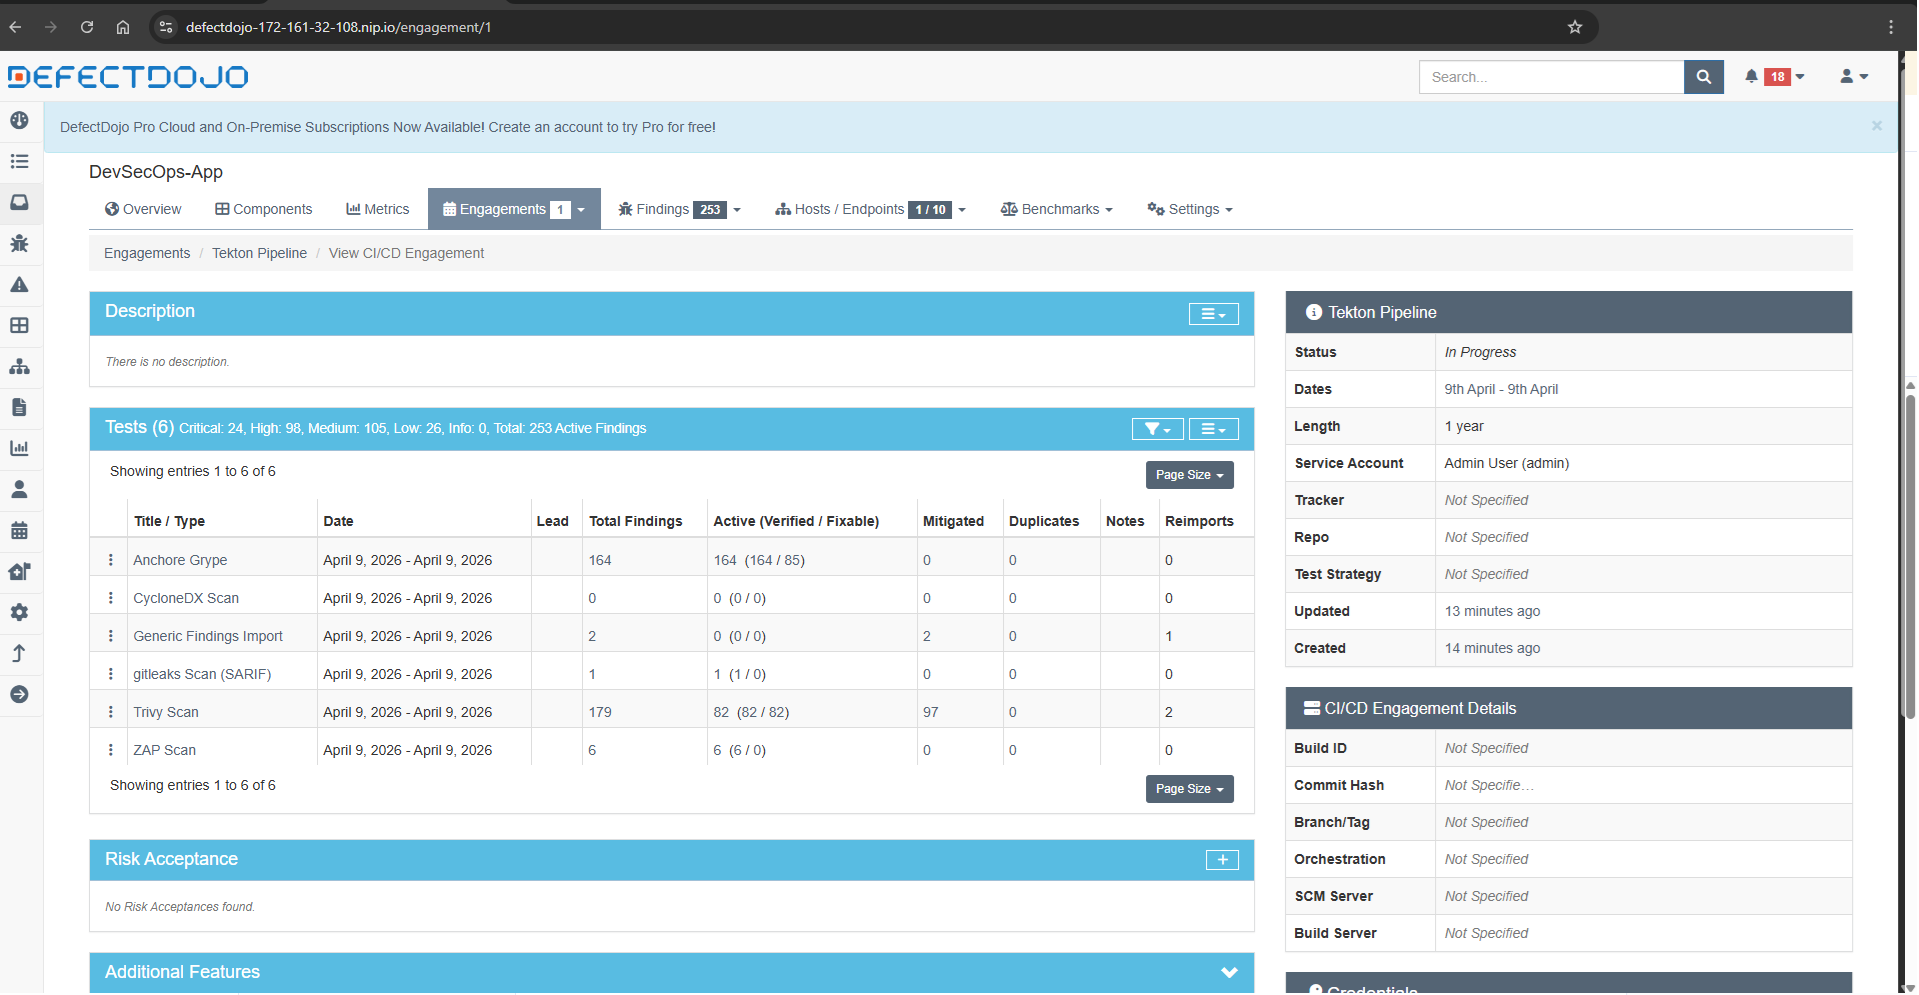Open the Anchore Grype test link

pyautogui.click(x=180, y=560)
